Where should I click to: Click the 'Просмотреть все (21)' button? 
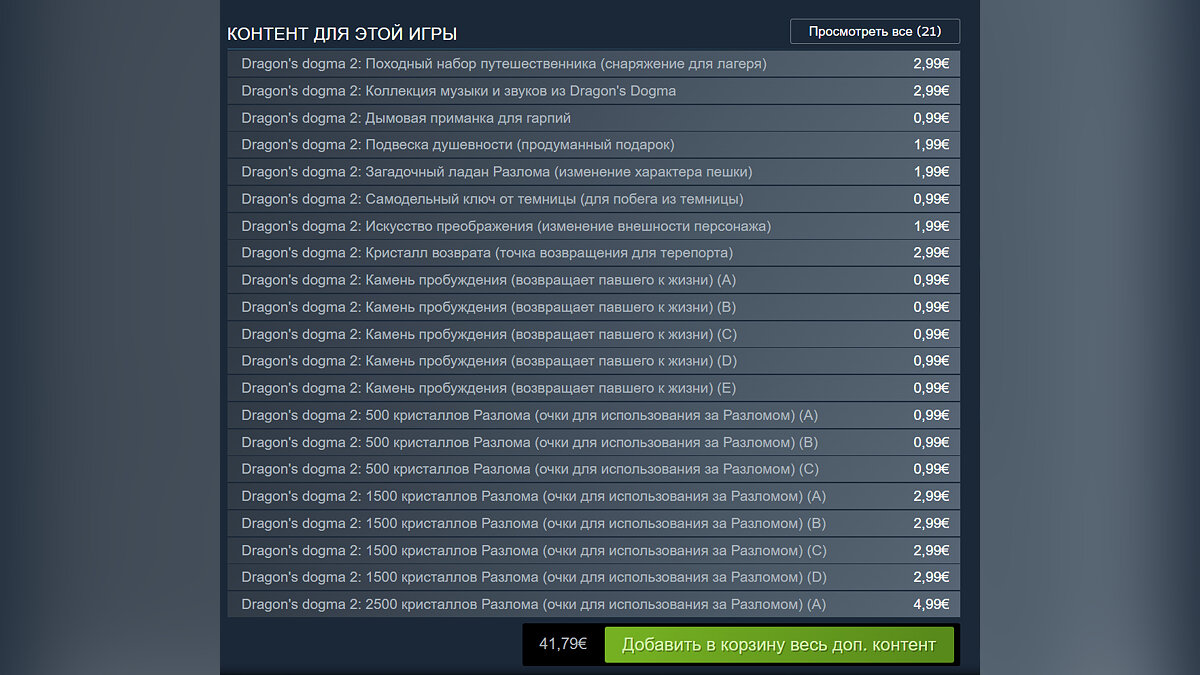(874, 31)
